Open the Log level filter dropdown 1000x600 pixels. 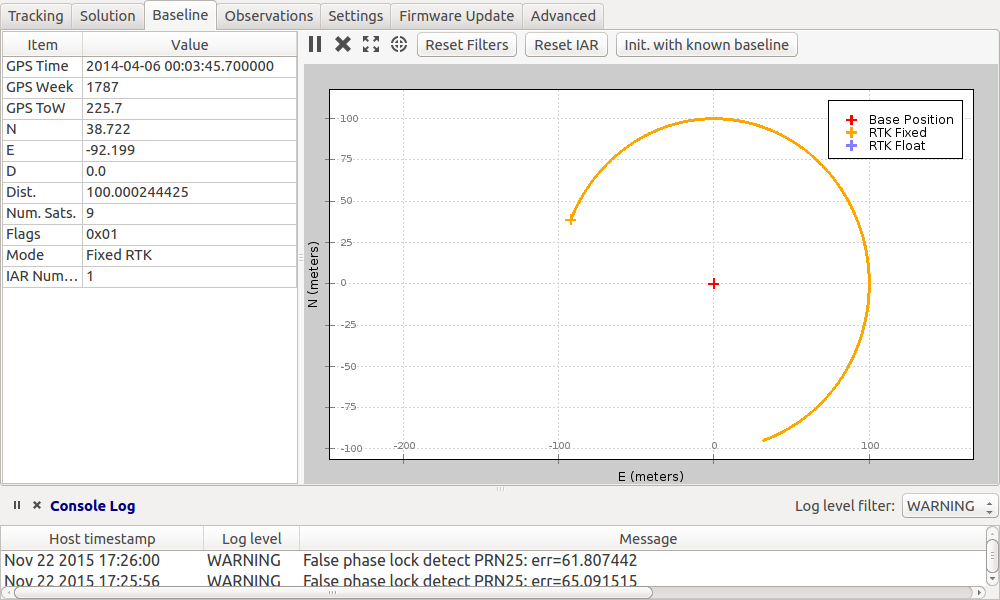(x=949, y=506)
